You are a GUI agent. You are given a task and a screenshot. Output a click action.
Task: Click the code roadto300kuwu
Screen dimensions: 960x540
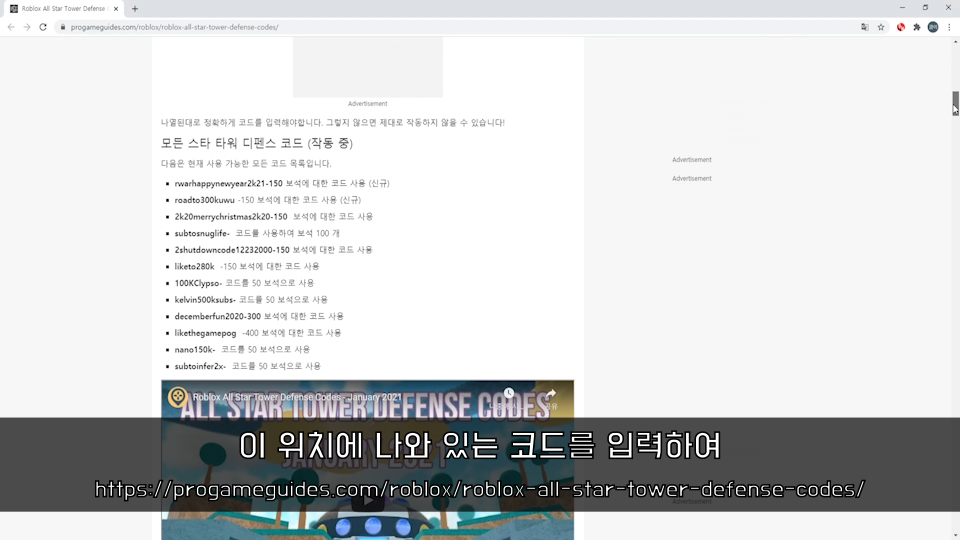click(204, 200)
